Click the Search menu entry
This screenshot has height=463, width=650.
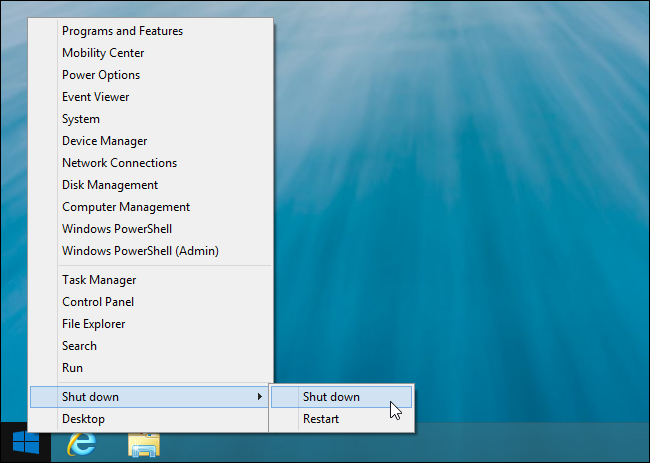[x=150, y=346]
